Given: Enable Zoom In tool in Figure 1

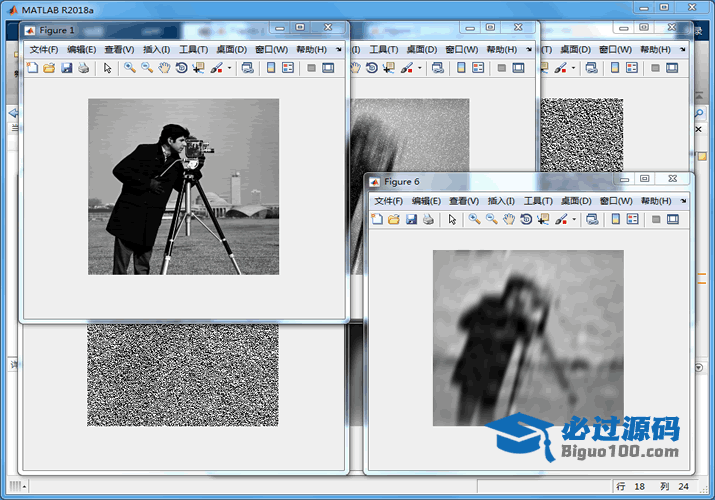Looking at the screenshot, I should pos(130,68).
